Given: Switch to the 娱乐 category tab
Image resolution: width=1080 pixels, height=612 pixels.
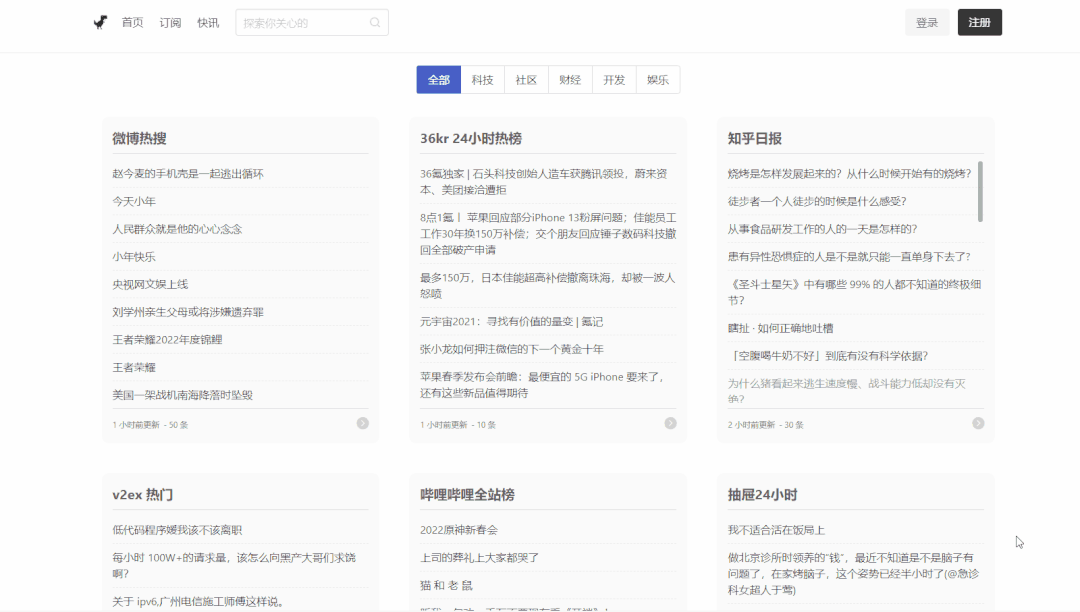Looking at the screenshot, I should [658, 80].
